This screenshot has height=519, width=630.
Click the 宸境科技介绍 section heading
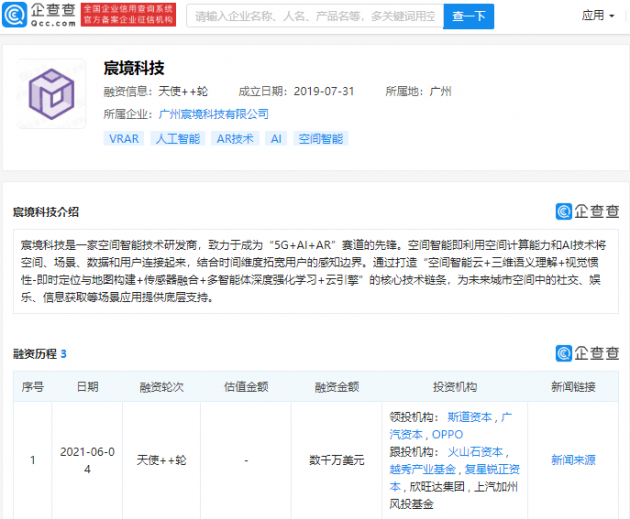tap(46, 212)
